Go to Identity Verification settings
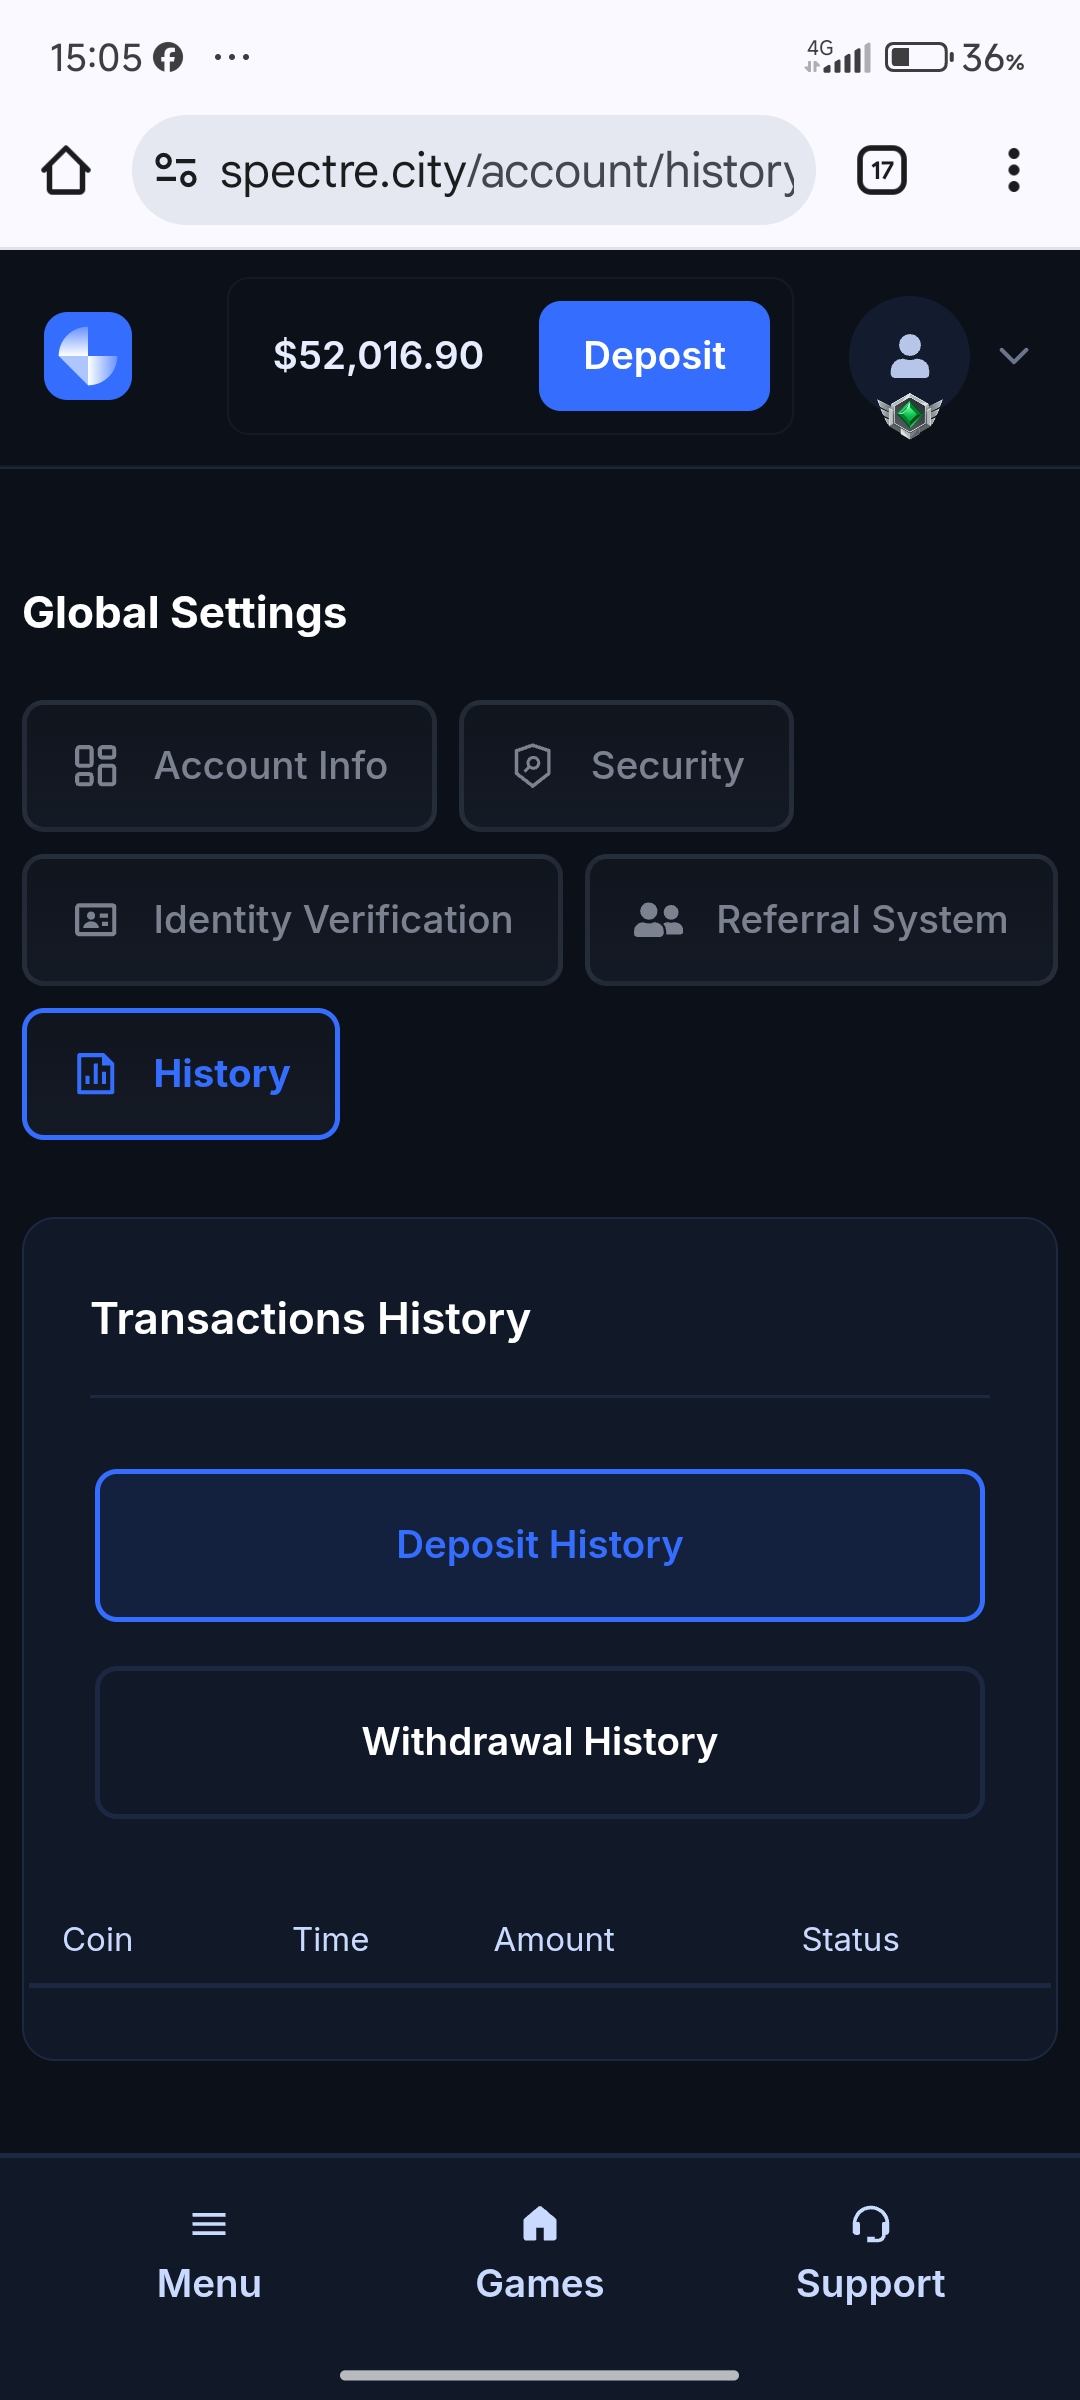The width and height of the screenshot is (1080, 2400). (292, 920)
